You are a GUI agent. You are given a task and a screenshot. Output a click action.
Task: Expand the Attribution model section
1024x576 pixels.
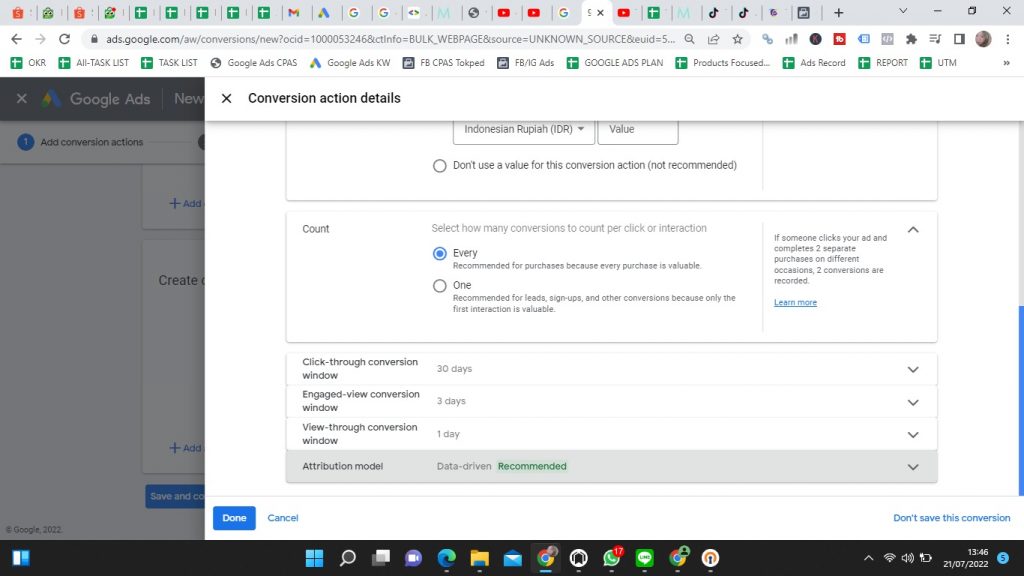(912, 467)
